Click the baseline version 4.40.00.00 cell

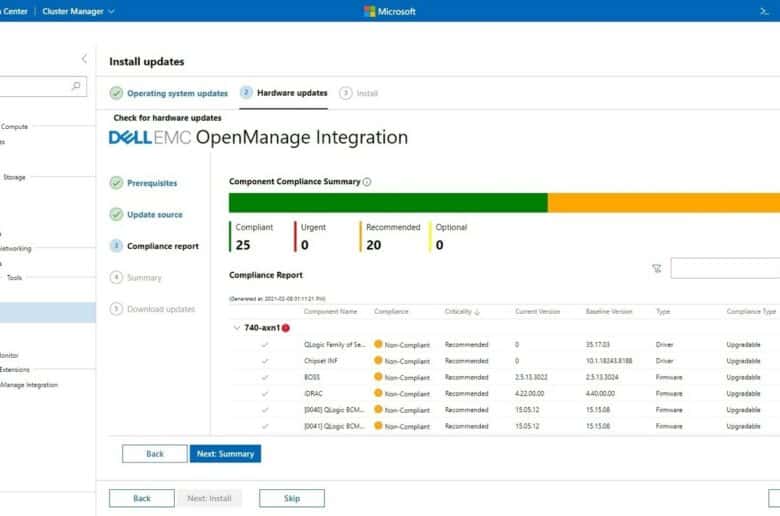pyautogui.click(x=600, y=394)
